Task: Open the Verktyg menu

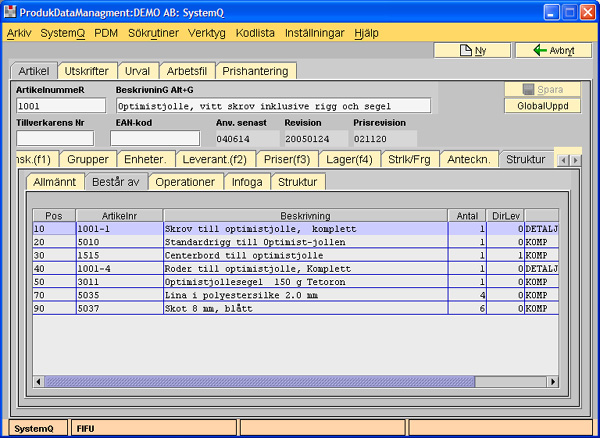Action: pos(207,33)
